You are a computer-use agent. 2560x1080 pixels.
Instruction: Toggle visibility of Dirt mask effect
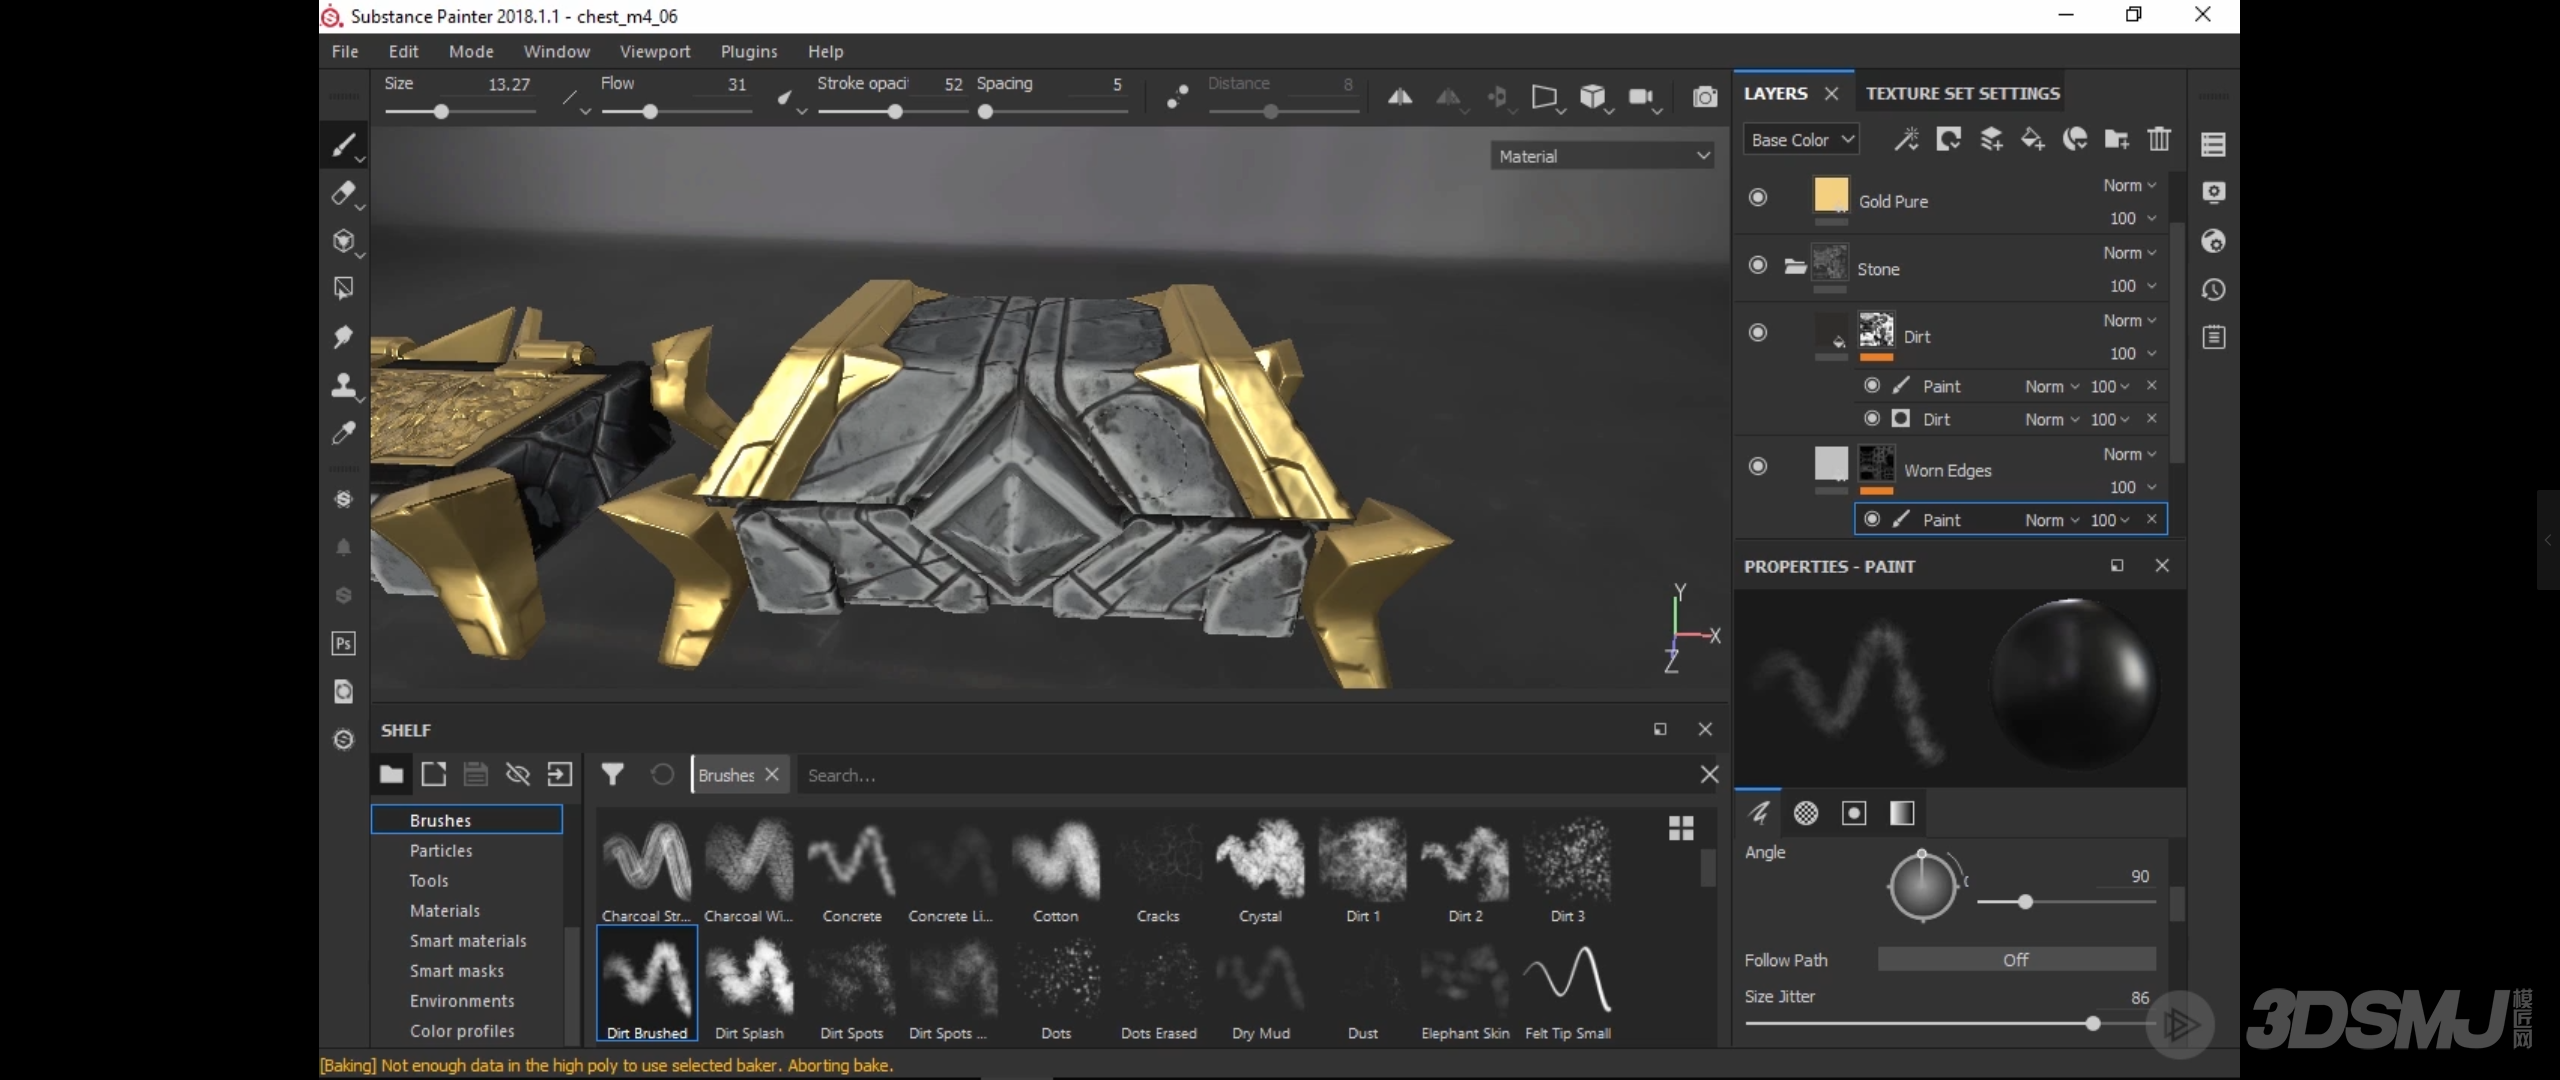pos(1872,418)
